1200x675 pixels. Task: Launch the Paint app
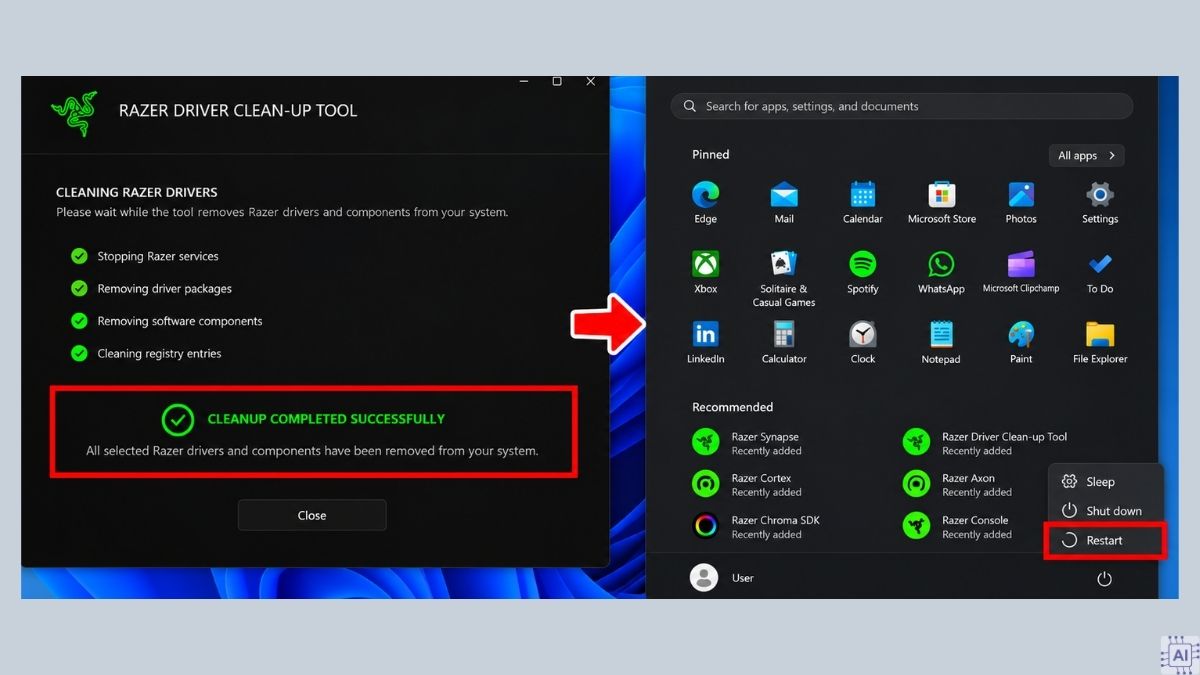point(1021,343)
